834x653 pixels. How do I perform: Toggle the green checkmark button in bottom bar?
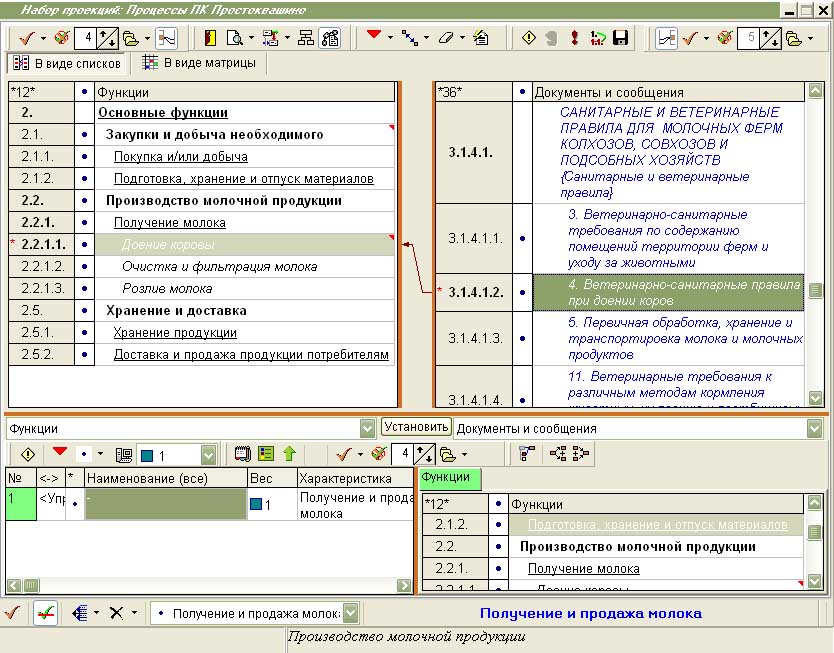tap(45, 613)
